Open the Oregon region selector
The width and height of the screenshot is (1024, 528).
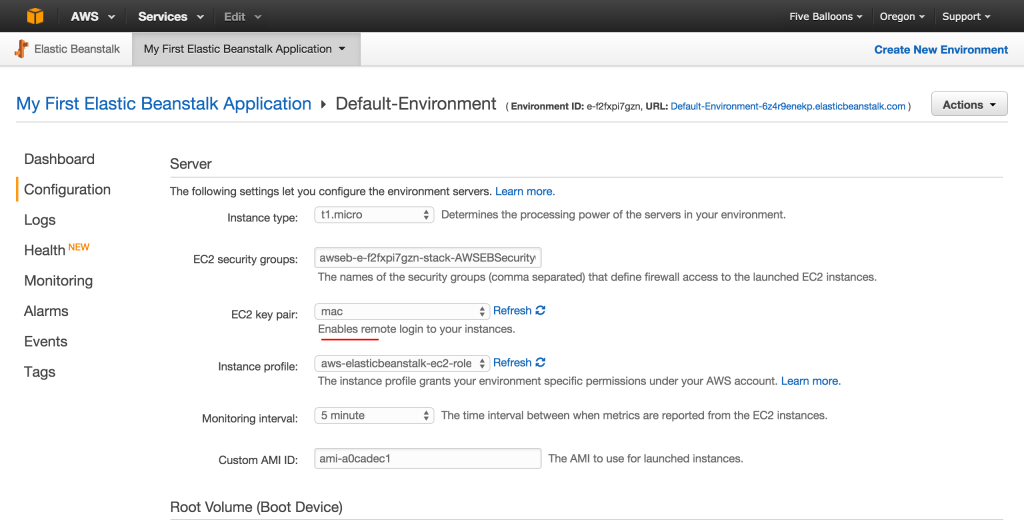click(x=902, y=16)
